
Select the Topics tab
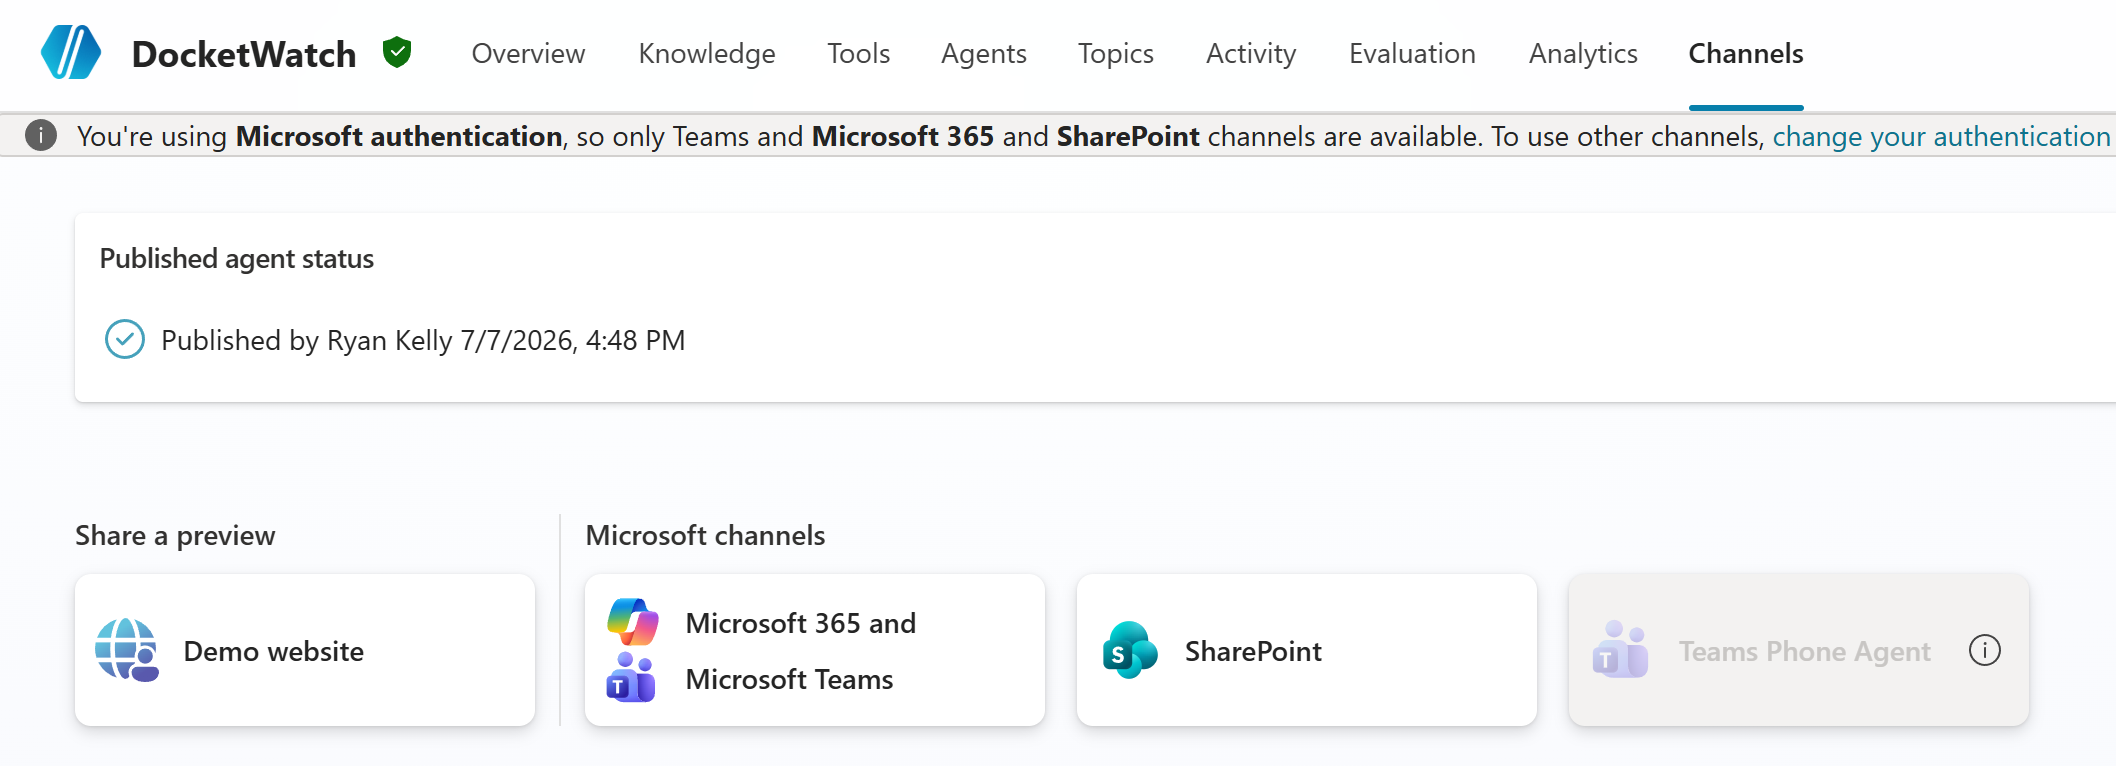[1116, 53]
